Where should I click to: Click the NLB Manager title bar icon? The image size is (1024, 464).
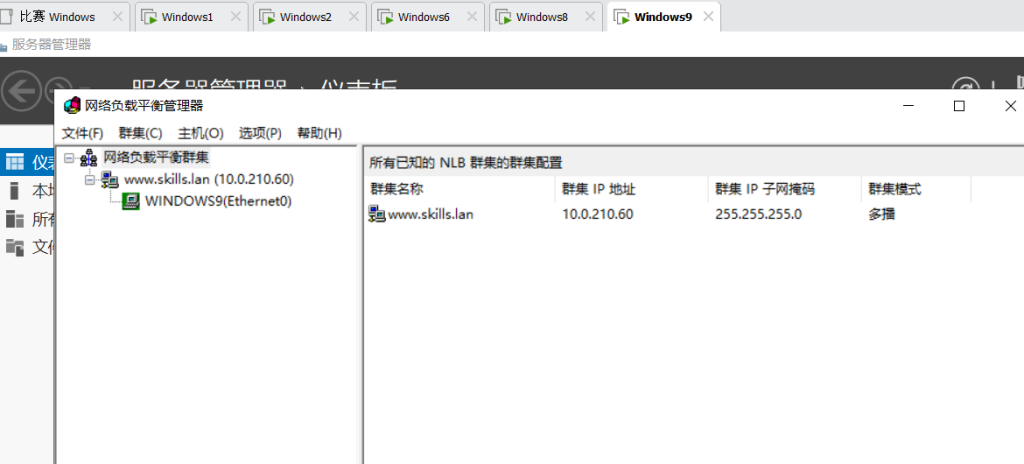[x=71, y=106]
